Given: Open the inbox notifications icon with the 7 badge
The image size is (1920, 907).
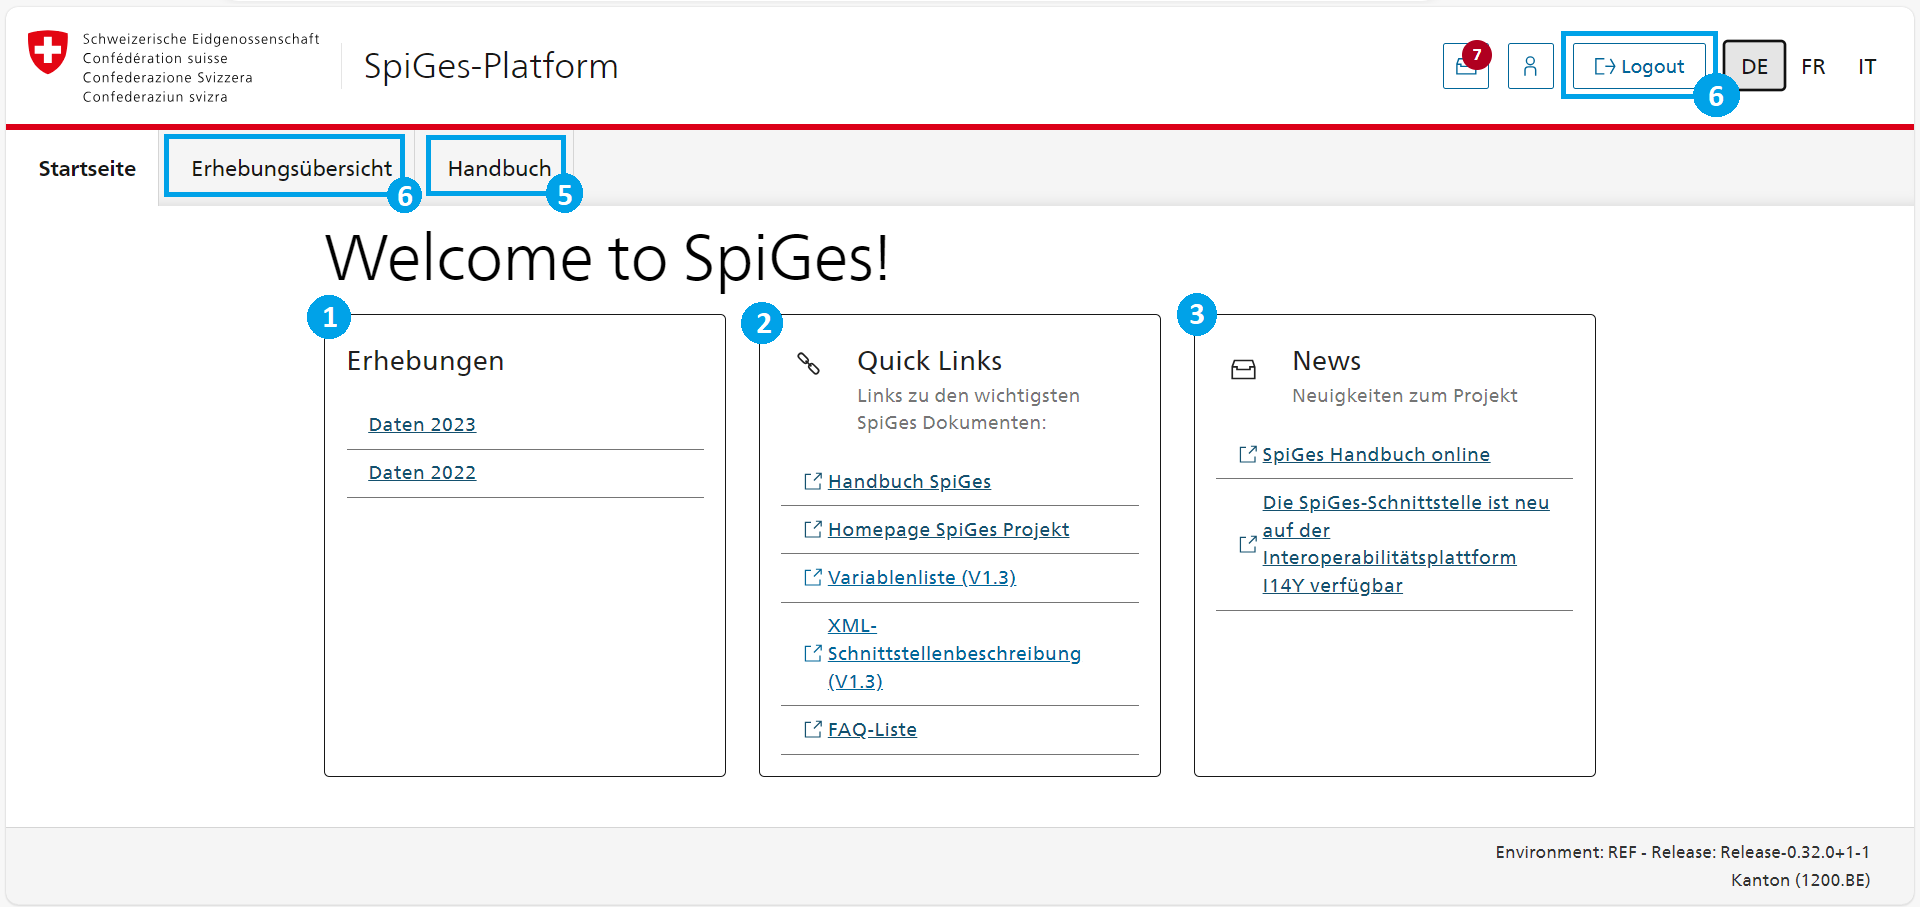Looking at the screenshot, I should [1465, 66].
